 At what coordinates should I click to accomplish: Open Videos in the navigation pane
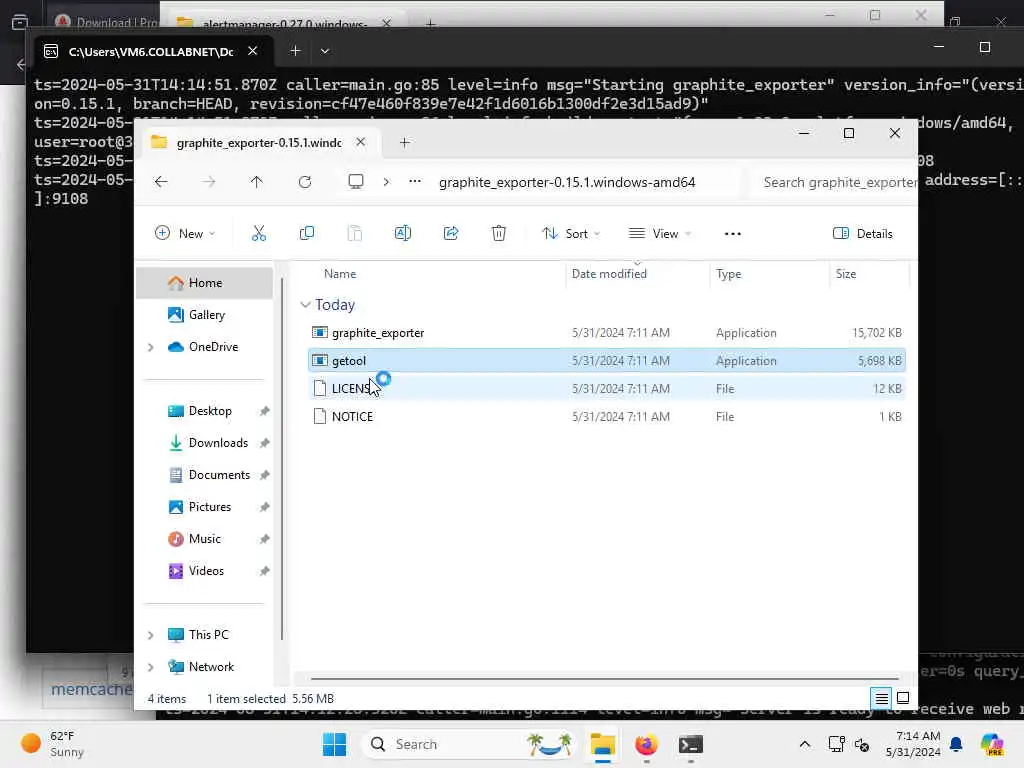click(204, 571)
